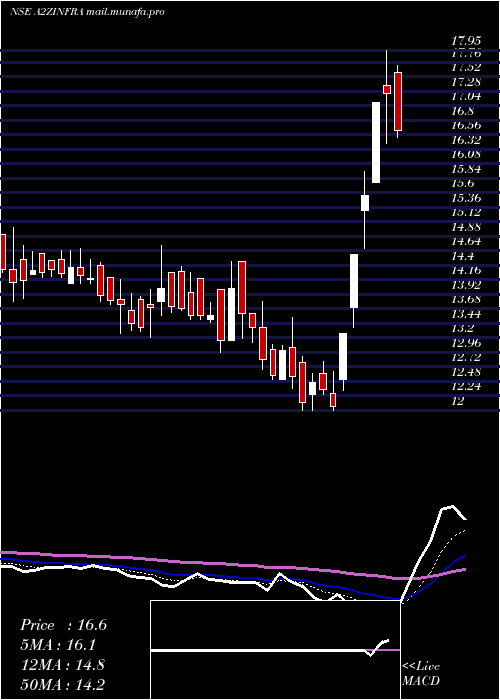The image size is (500, 700).
Task: Click the 16.8 price axis label
Action: pos(464,111)
